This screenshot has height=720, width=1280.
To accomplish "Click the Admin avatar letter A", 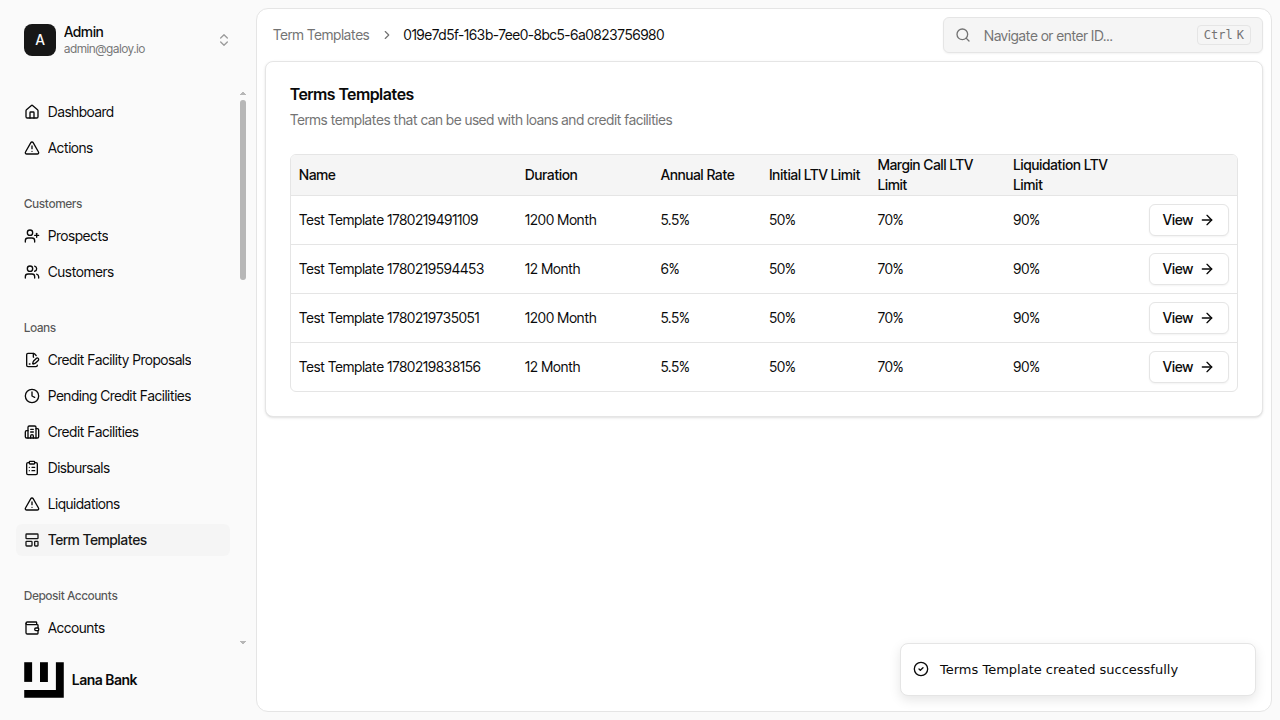I will click(x=40, y=40).
